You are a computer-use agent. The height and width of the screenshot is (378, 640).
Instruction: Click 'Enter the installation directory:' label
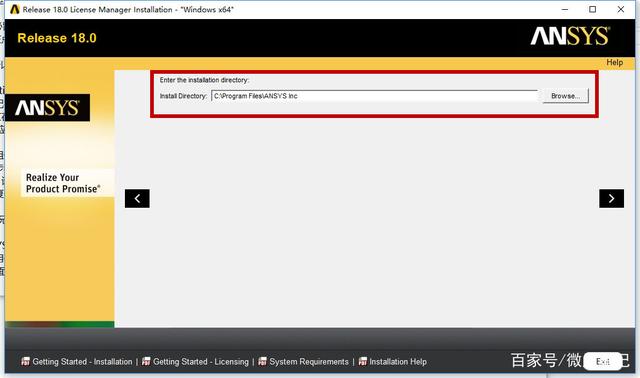coord(204,80)
